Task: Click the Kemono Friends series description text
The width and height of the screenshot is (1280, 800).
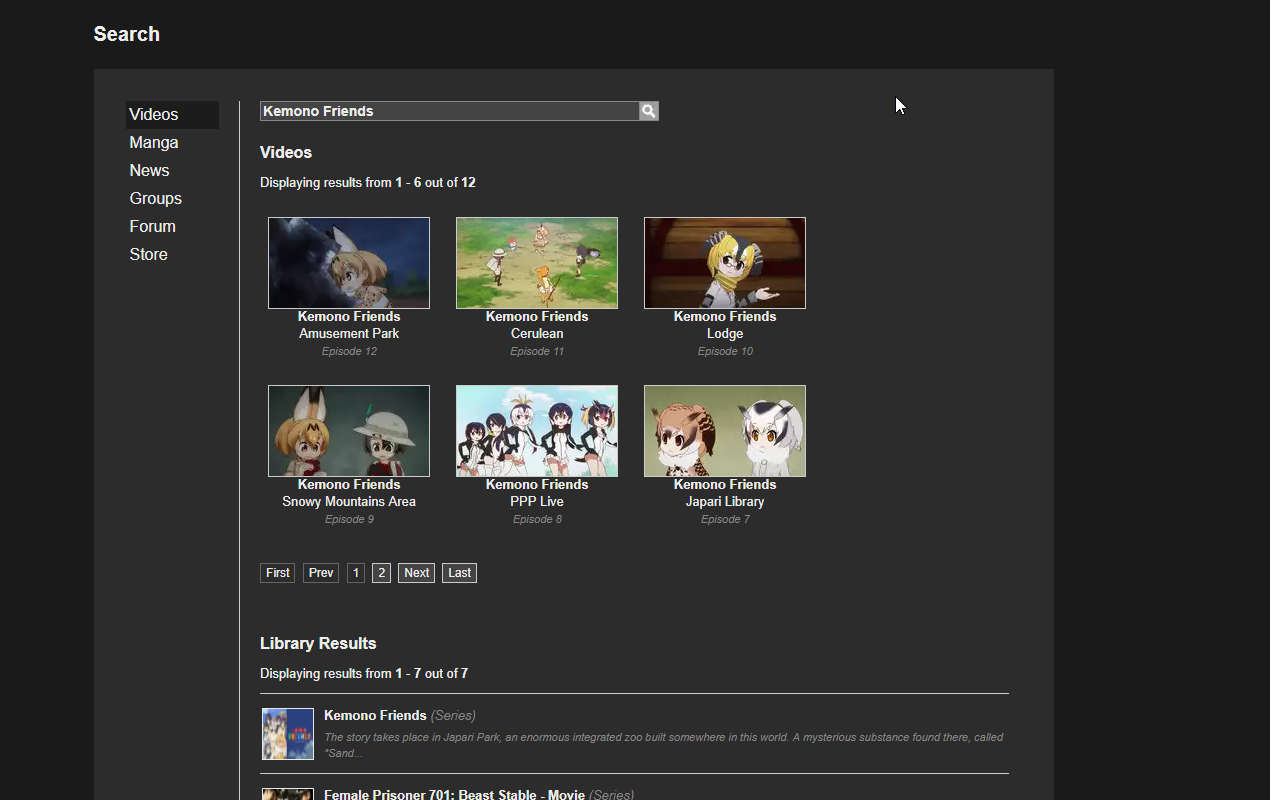Action: pyautogui.click(x=664, y=745)
